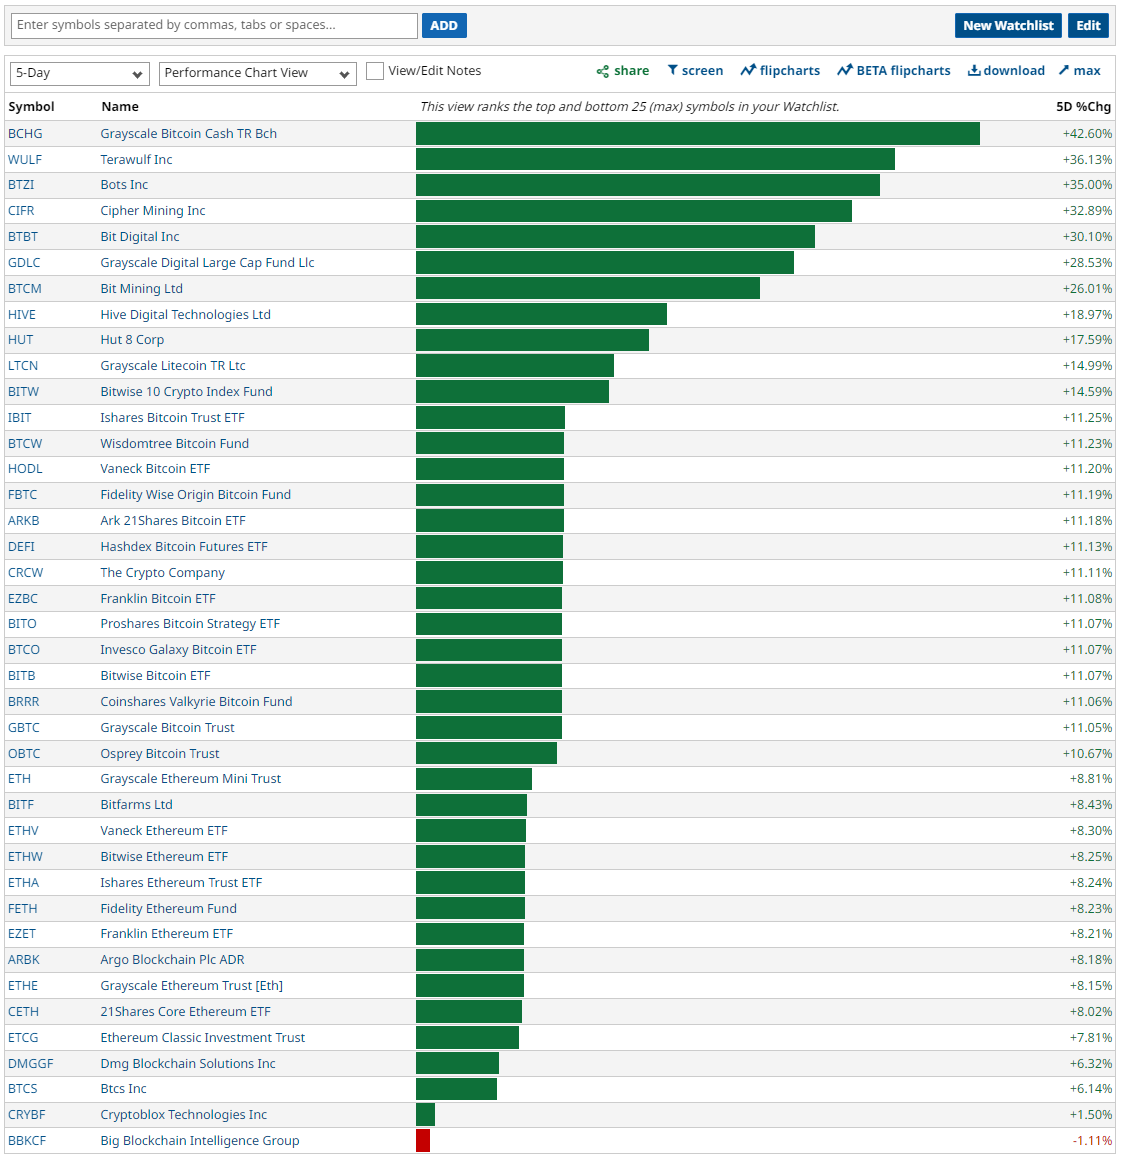
Task: Download the watchlist data
Action: (1006, 71)
